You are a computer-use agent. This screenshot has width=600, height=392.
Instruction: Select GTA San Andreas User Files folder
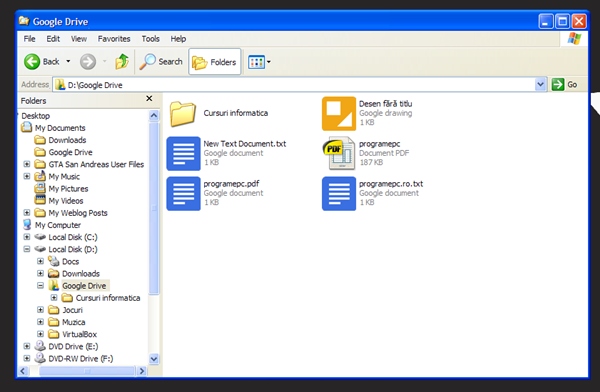(x=96, y=165)
